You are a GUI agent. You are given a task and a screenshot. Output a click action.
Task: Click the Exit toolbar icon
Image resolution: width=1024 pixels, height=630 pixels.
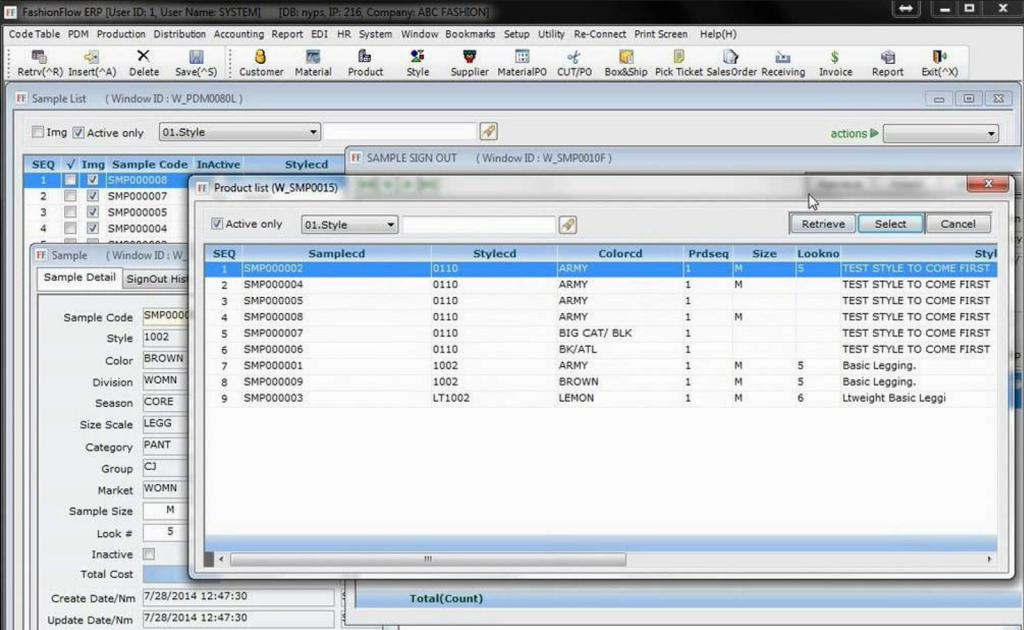click(939, 57)
